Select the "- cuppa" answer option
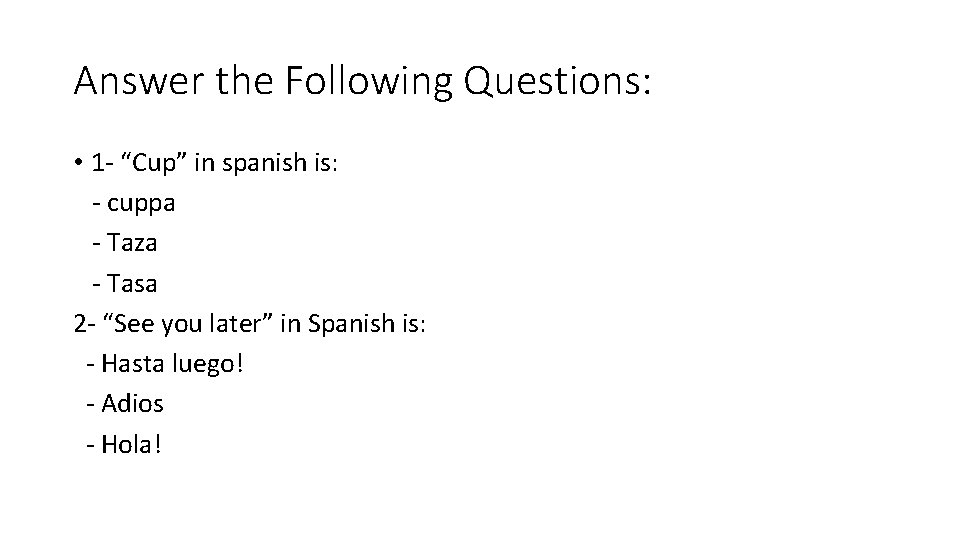 point(133,203)
